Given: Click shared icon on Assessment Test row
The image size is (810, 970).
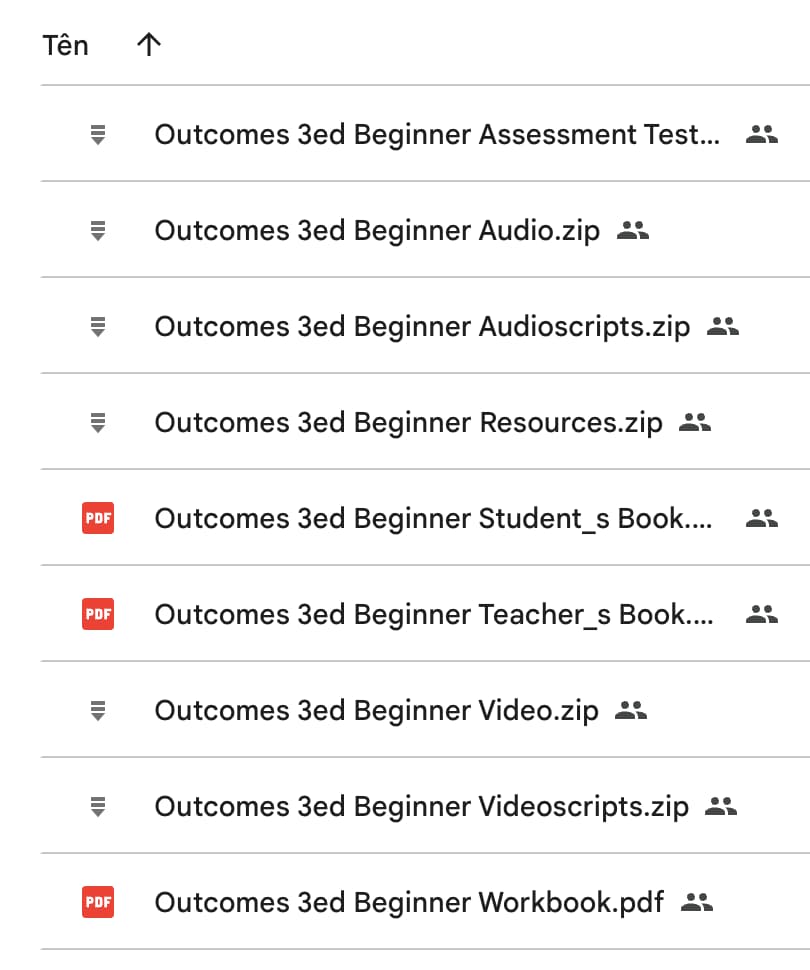Looking at the screenshot, I should pos(762,134).
